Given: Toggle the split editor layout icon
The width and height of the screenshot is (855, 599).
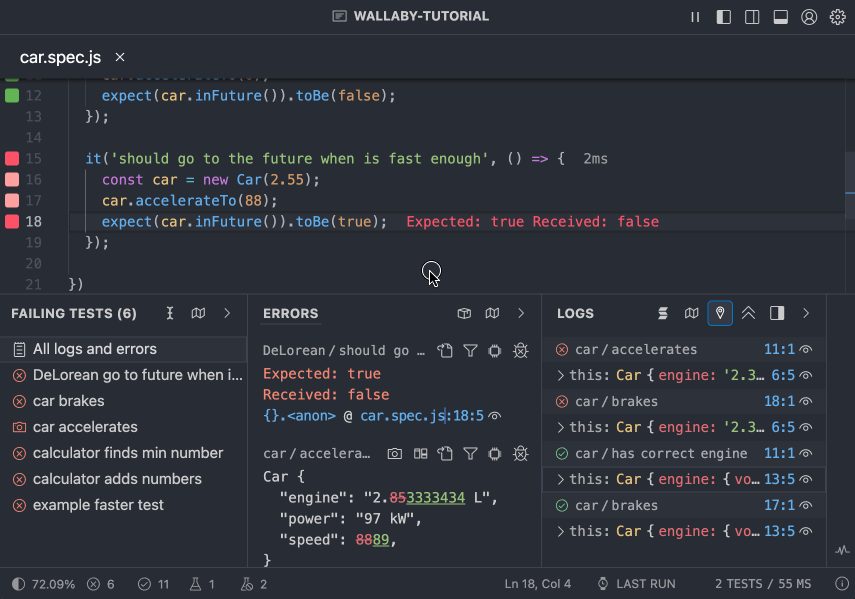Looking at the screenshot, I should [752, 17].
